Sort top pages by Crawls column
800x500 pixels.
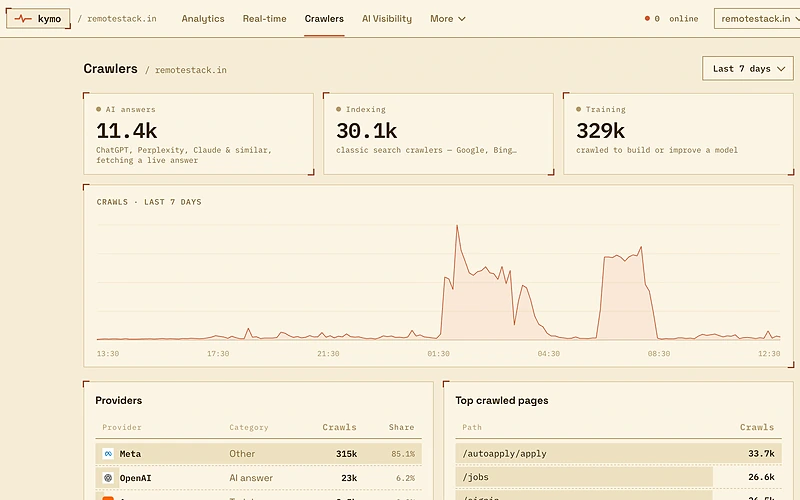[x=757, y=428]
